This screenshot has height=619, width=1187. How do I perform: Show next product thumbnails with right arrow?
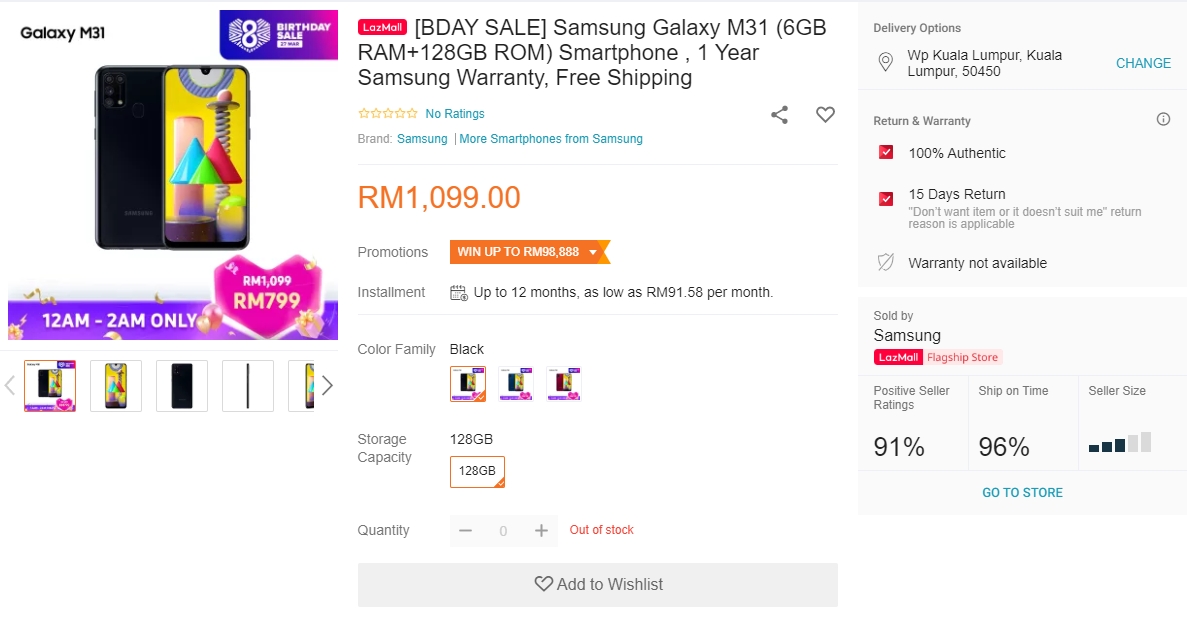326,386
